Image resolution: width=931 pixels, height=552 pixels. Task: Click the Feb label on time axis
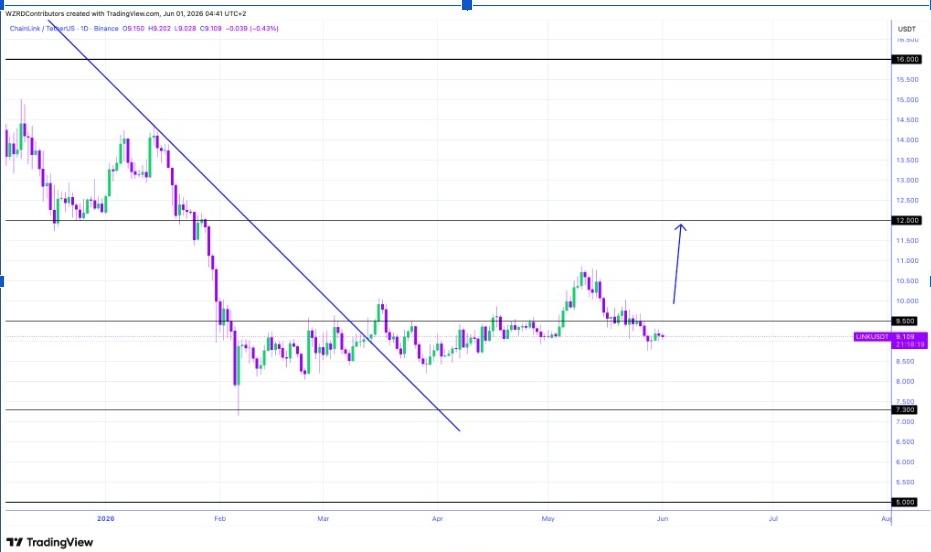[220, 519]
